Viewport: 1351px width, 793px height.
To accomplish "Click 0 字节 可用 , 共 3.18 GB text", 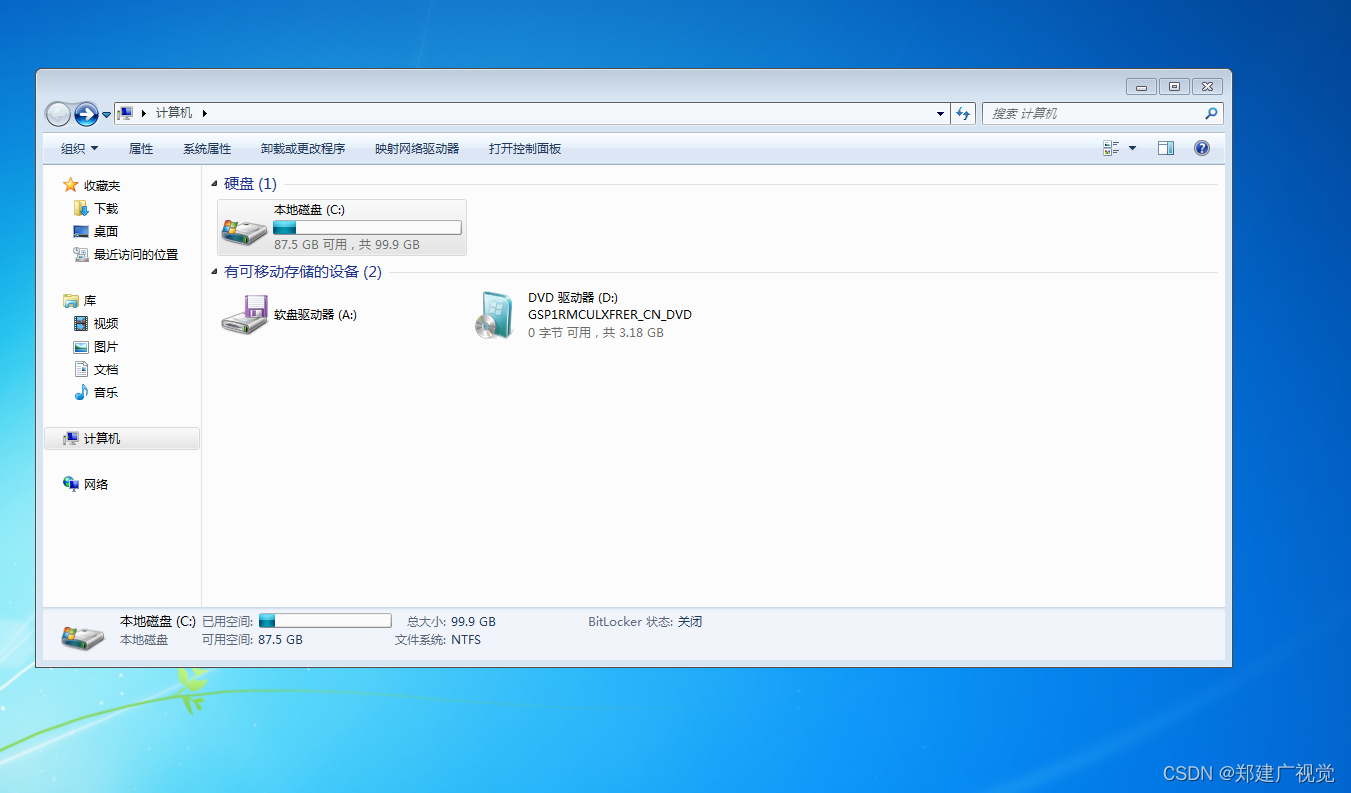I will [596, 333].
